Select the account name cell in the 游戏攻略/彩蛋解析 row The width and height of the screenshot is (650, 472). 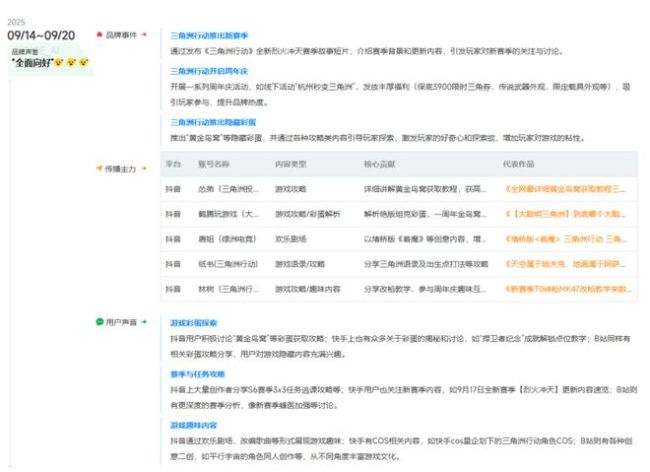click(x=228, y=214)
